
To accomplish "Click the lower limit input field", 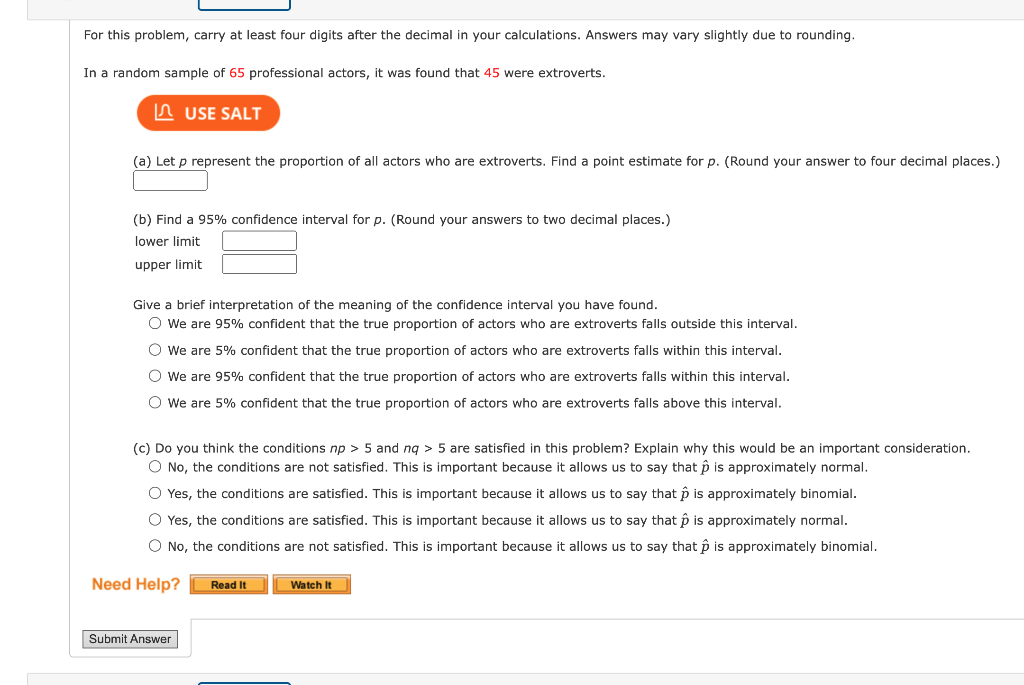I will (x=259, y=240).
